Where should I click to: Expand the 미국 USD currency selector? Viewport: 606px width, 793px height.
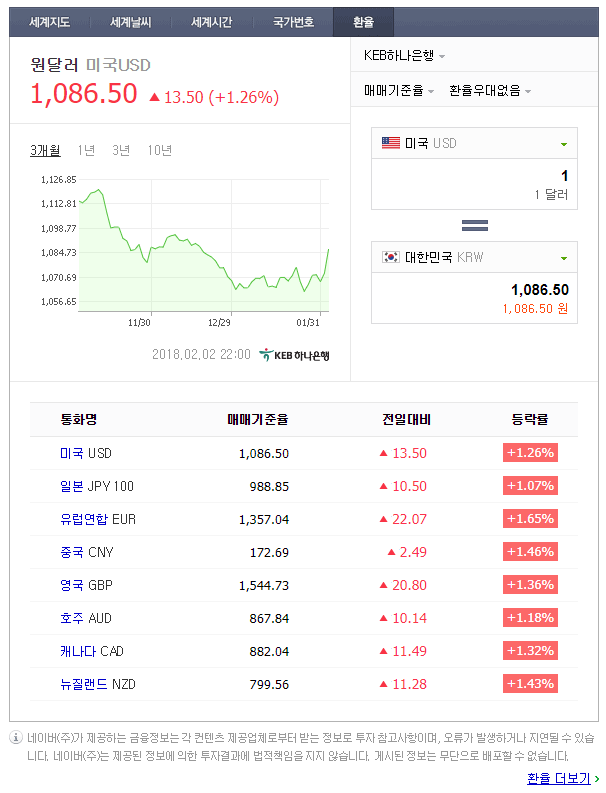tap(564, 144)
